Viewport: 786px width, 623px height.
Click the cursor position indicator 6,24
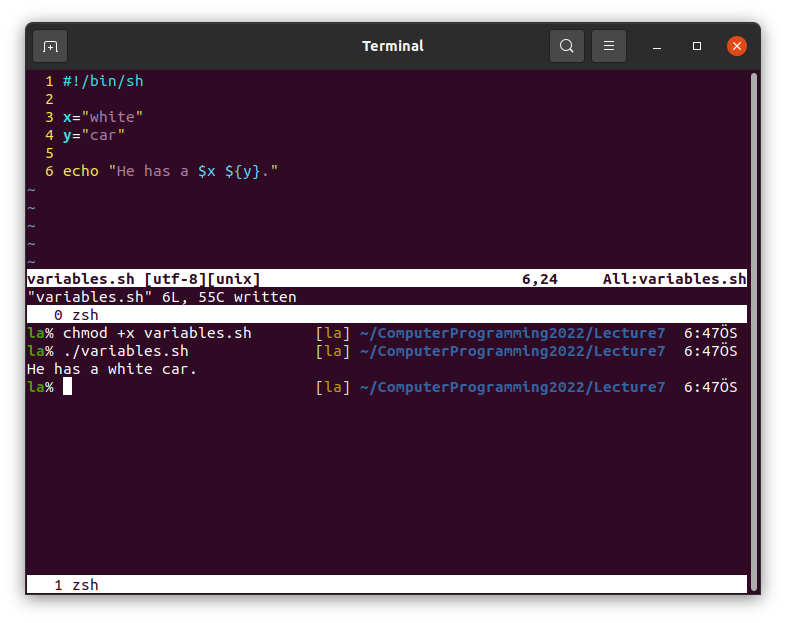pyautogui.click(x=540, y=279)
